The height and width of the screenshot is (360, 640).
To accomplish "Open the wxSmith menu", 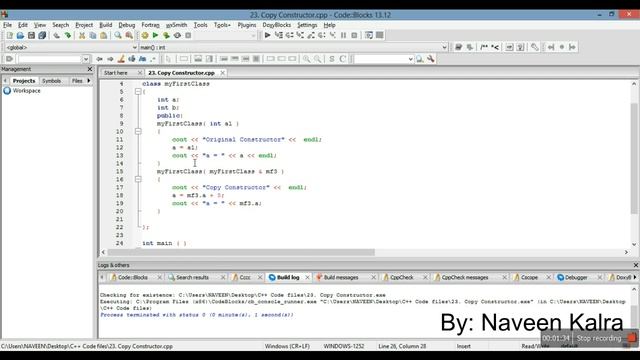I will click(176, 25).
